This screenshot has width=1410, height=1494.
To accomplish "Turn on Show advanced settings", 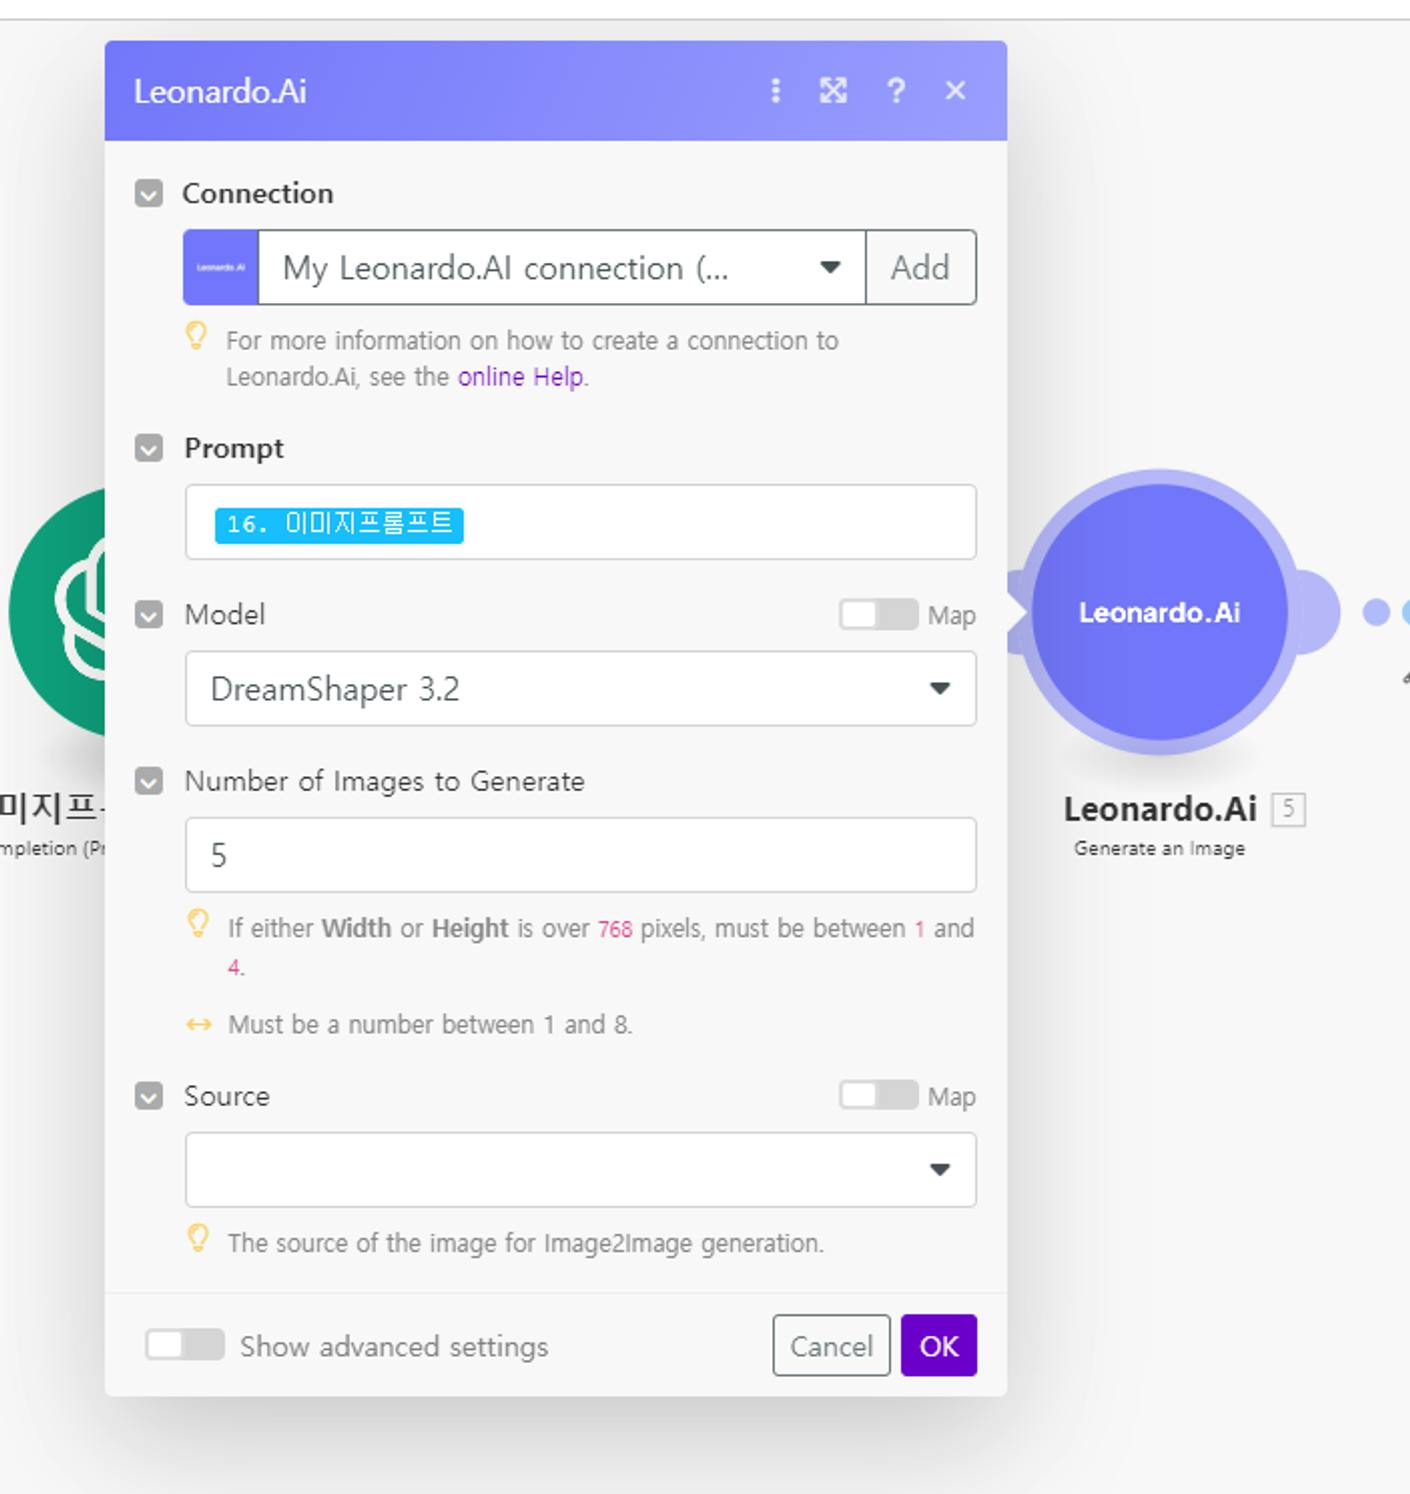I will pos(184,1345).
